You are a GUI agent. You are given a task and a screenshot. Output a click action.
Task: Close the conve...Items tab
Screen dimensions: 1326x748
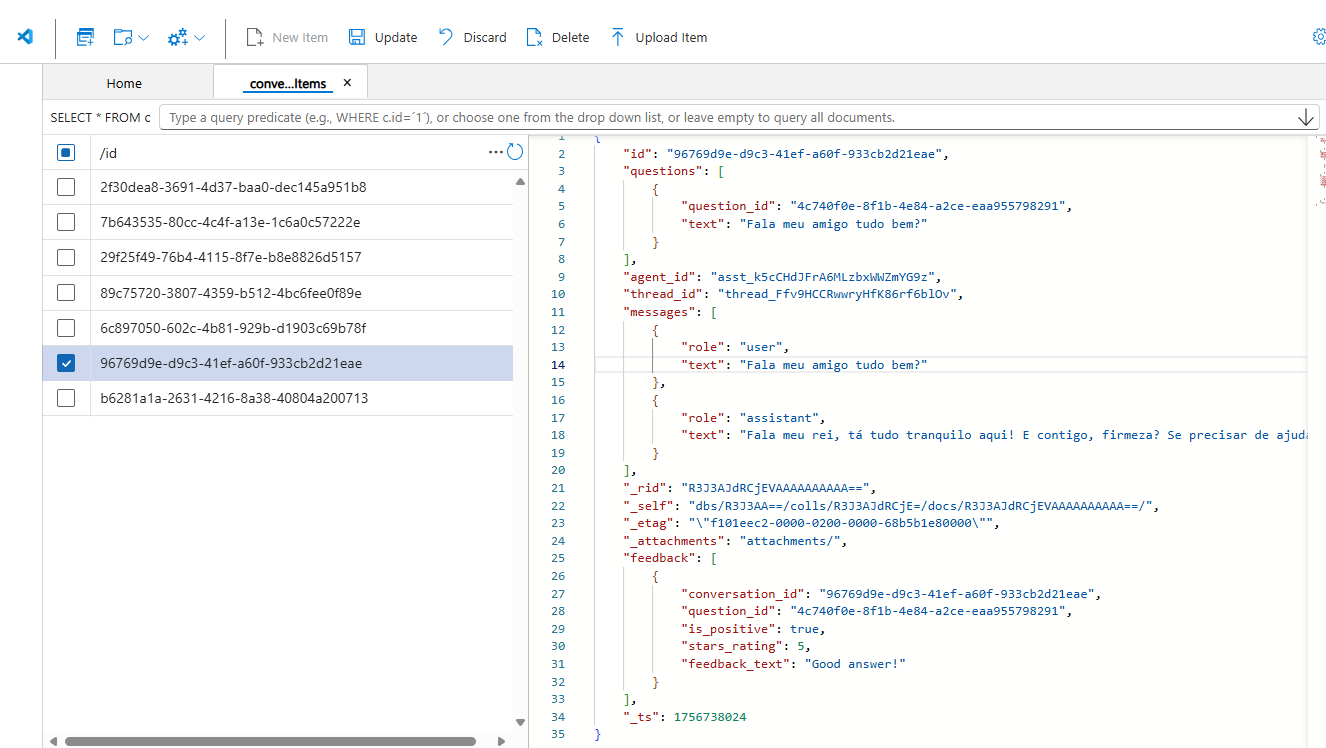click(347, 83)
